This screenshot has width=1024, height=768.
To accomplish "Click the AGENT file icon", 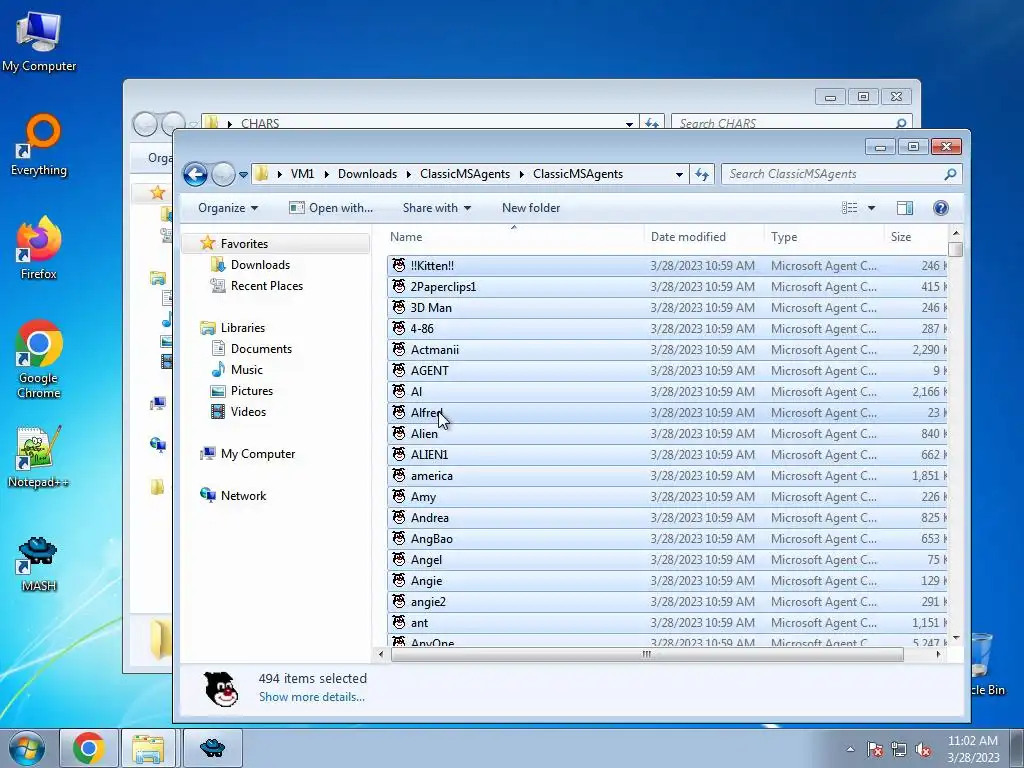I will pos(399,370).
